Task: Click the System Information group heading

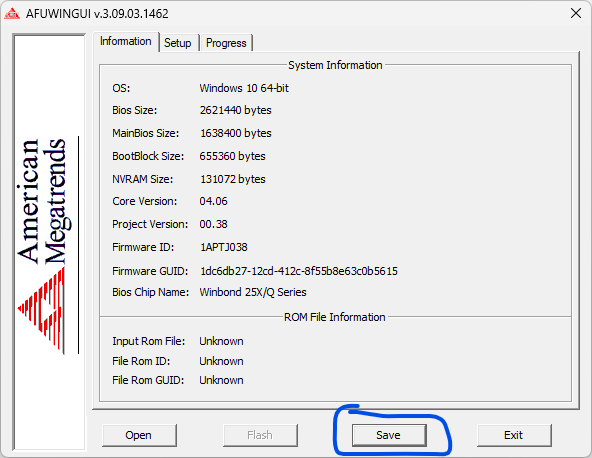Action: (335, 65)
